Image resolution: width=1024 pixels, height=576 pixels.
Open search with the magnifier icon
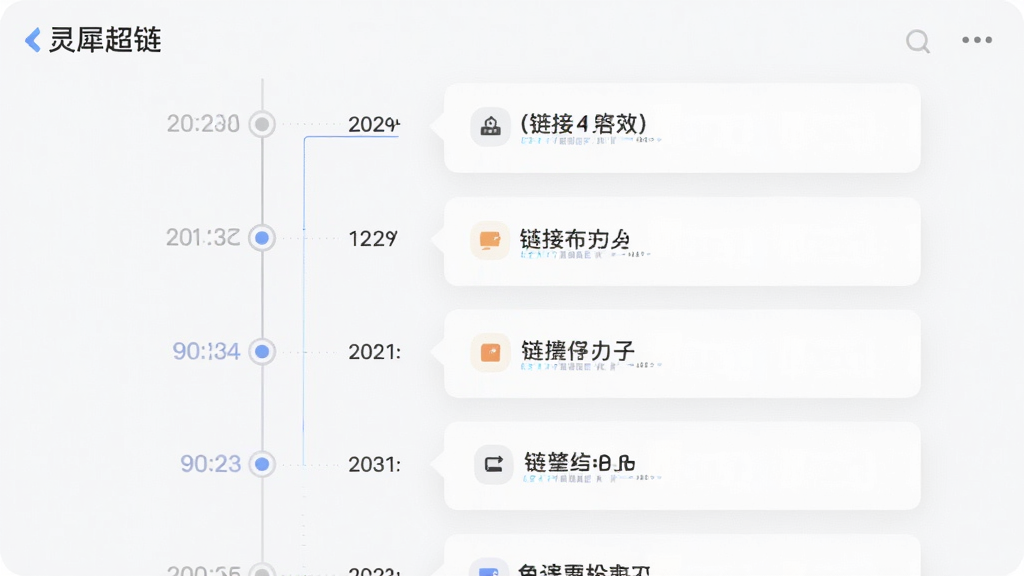point(918,41)
